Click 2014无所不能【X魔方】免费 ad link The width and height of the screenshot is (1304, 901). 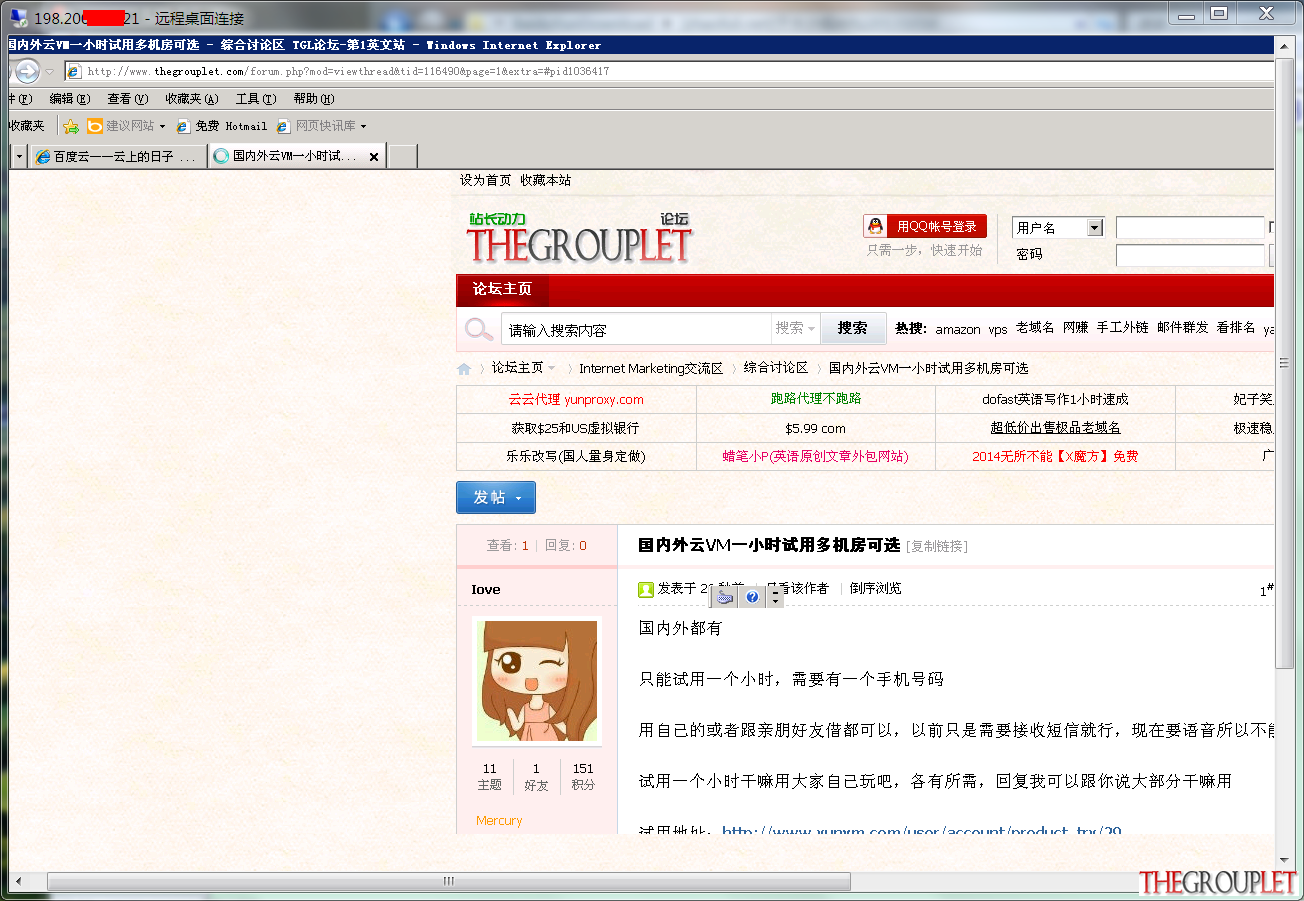tap(1055, 456)
